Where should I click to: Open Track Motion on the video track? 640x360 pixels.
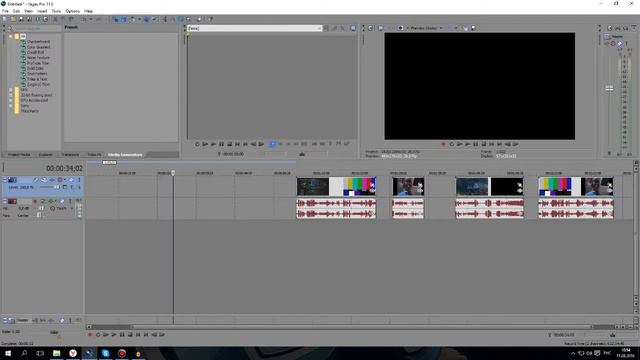coord(44,180)
